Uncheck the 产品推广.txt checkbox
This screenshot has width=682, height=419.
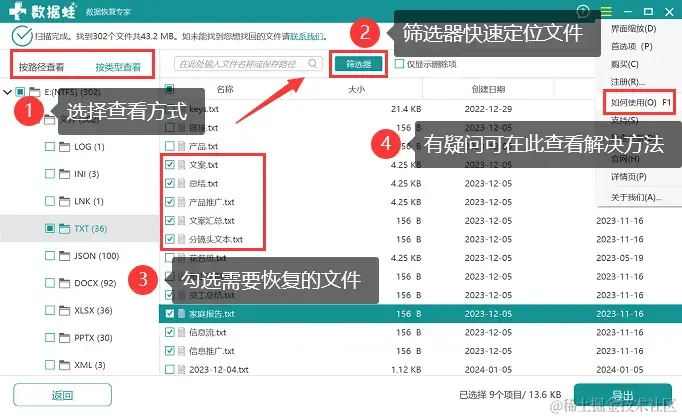pyautogui.click(x=170, y=202)
